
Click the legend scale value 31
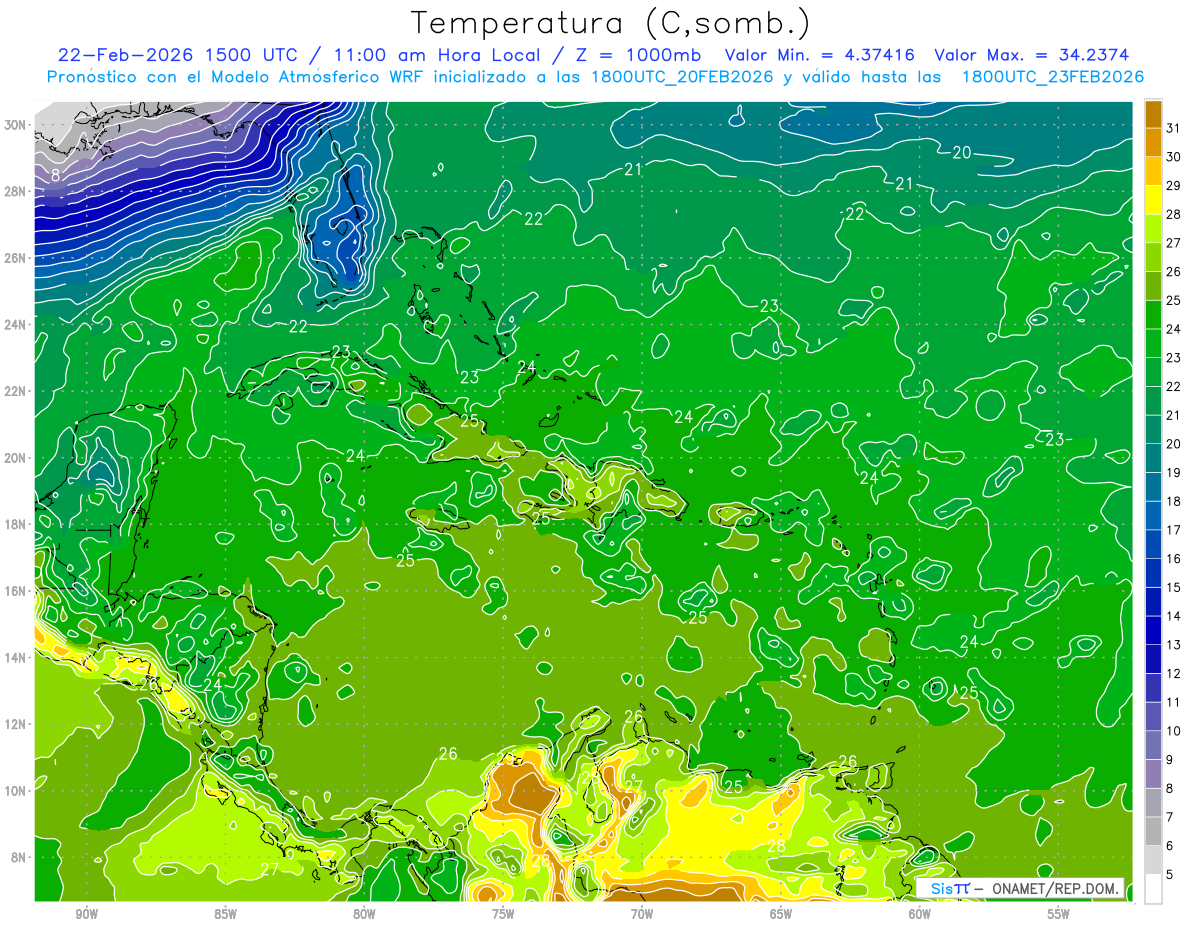click(1174, 128)
